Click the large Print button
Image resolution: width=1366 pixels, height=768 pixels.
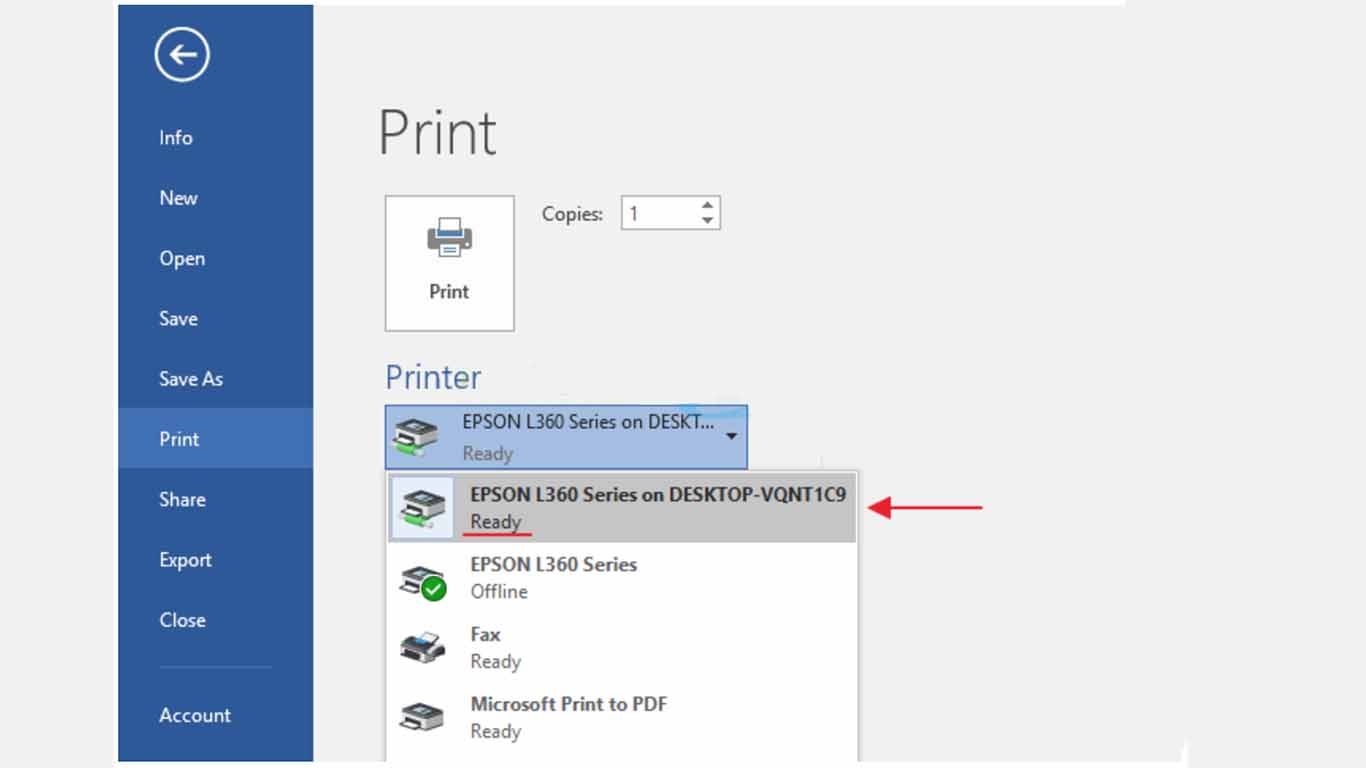pos(449,263)
